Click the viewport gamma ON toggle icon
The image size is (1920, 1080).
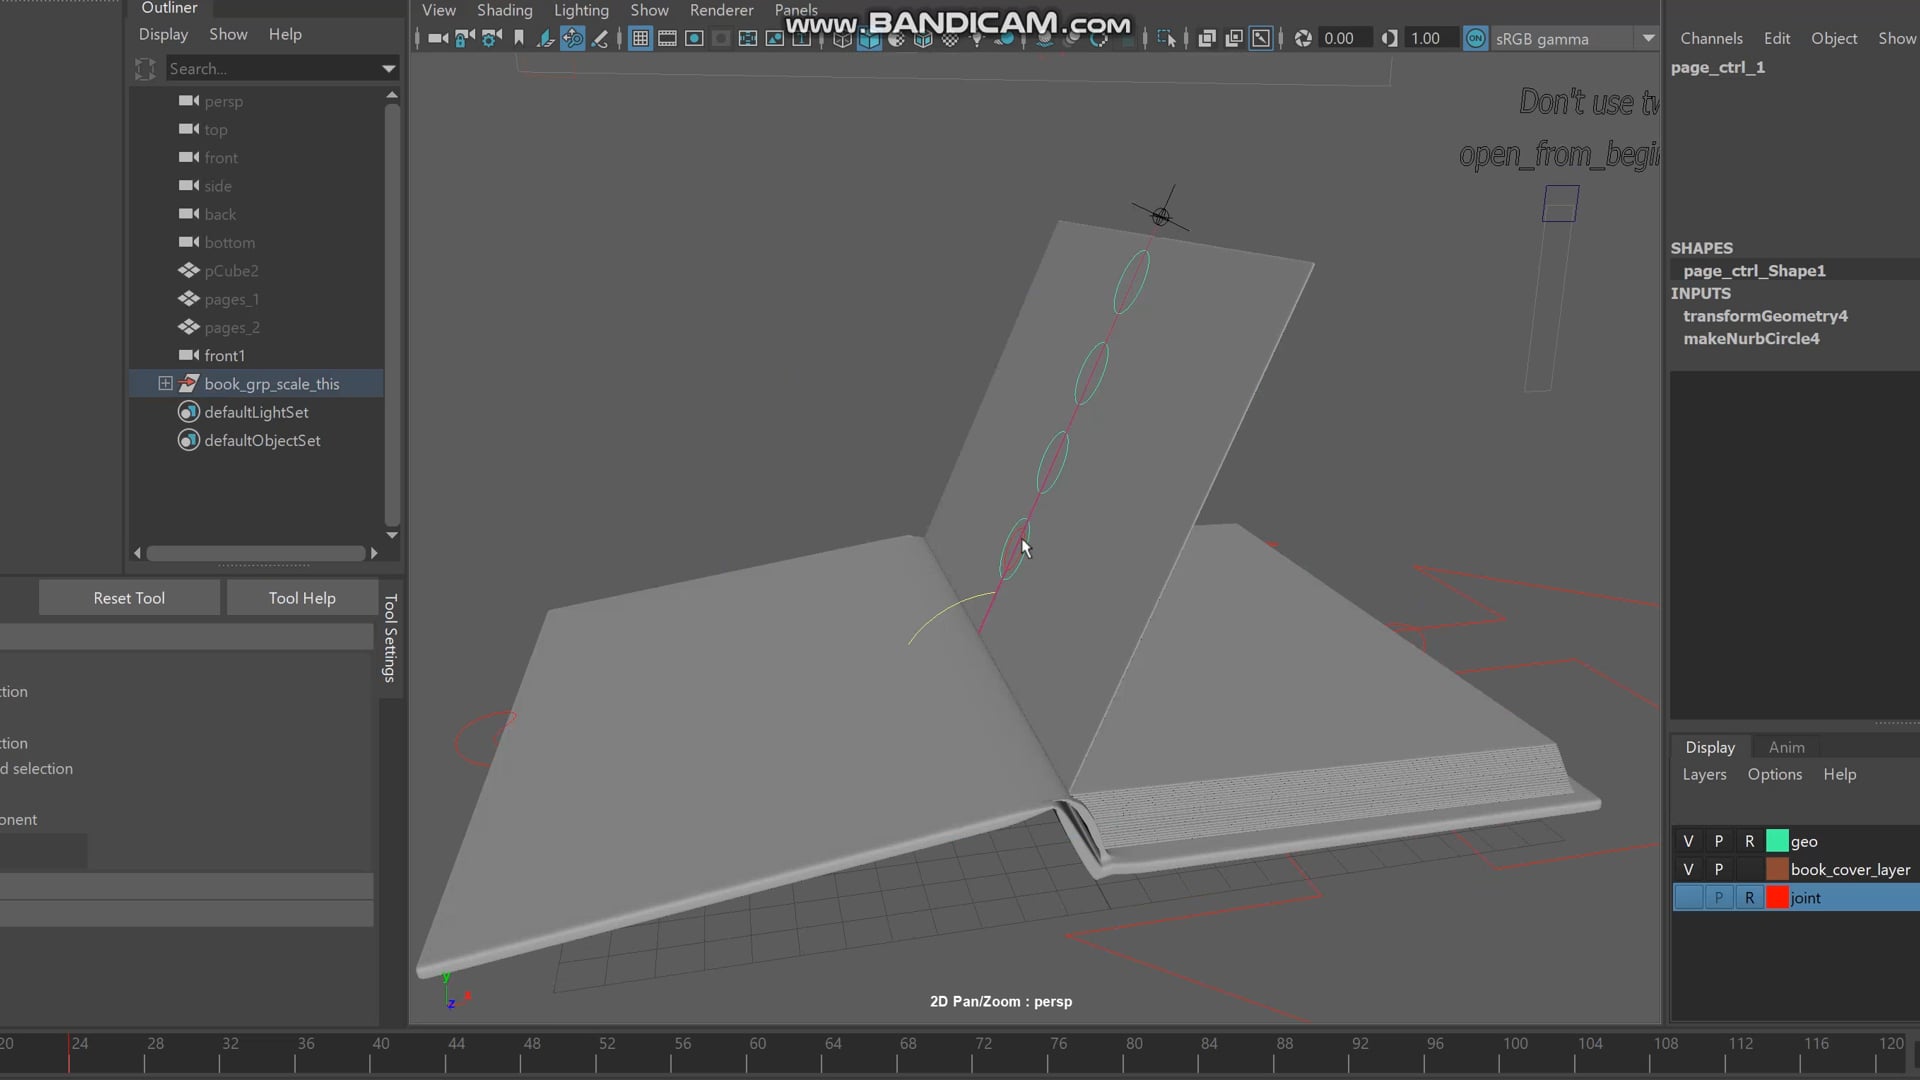click(1475, 38)
